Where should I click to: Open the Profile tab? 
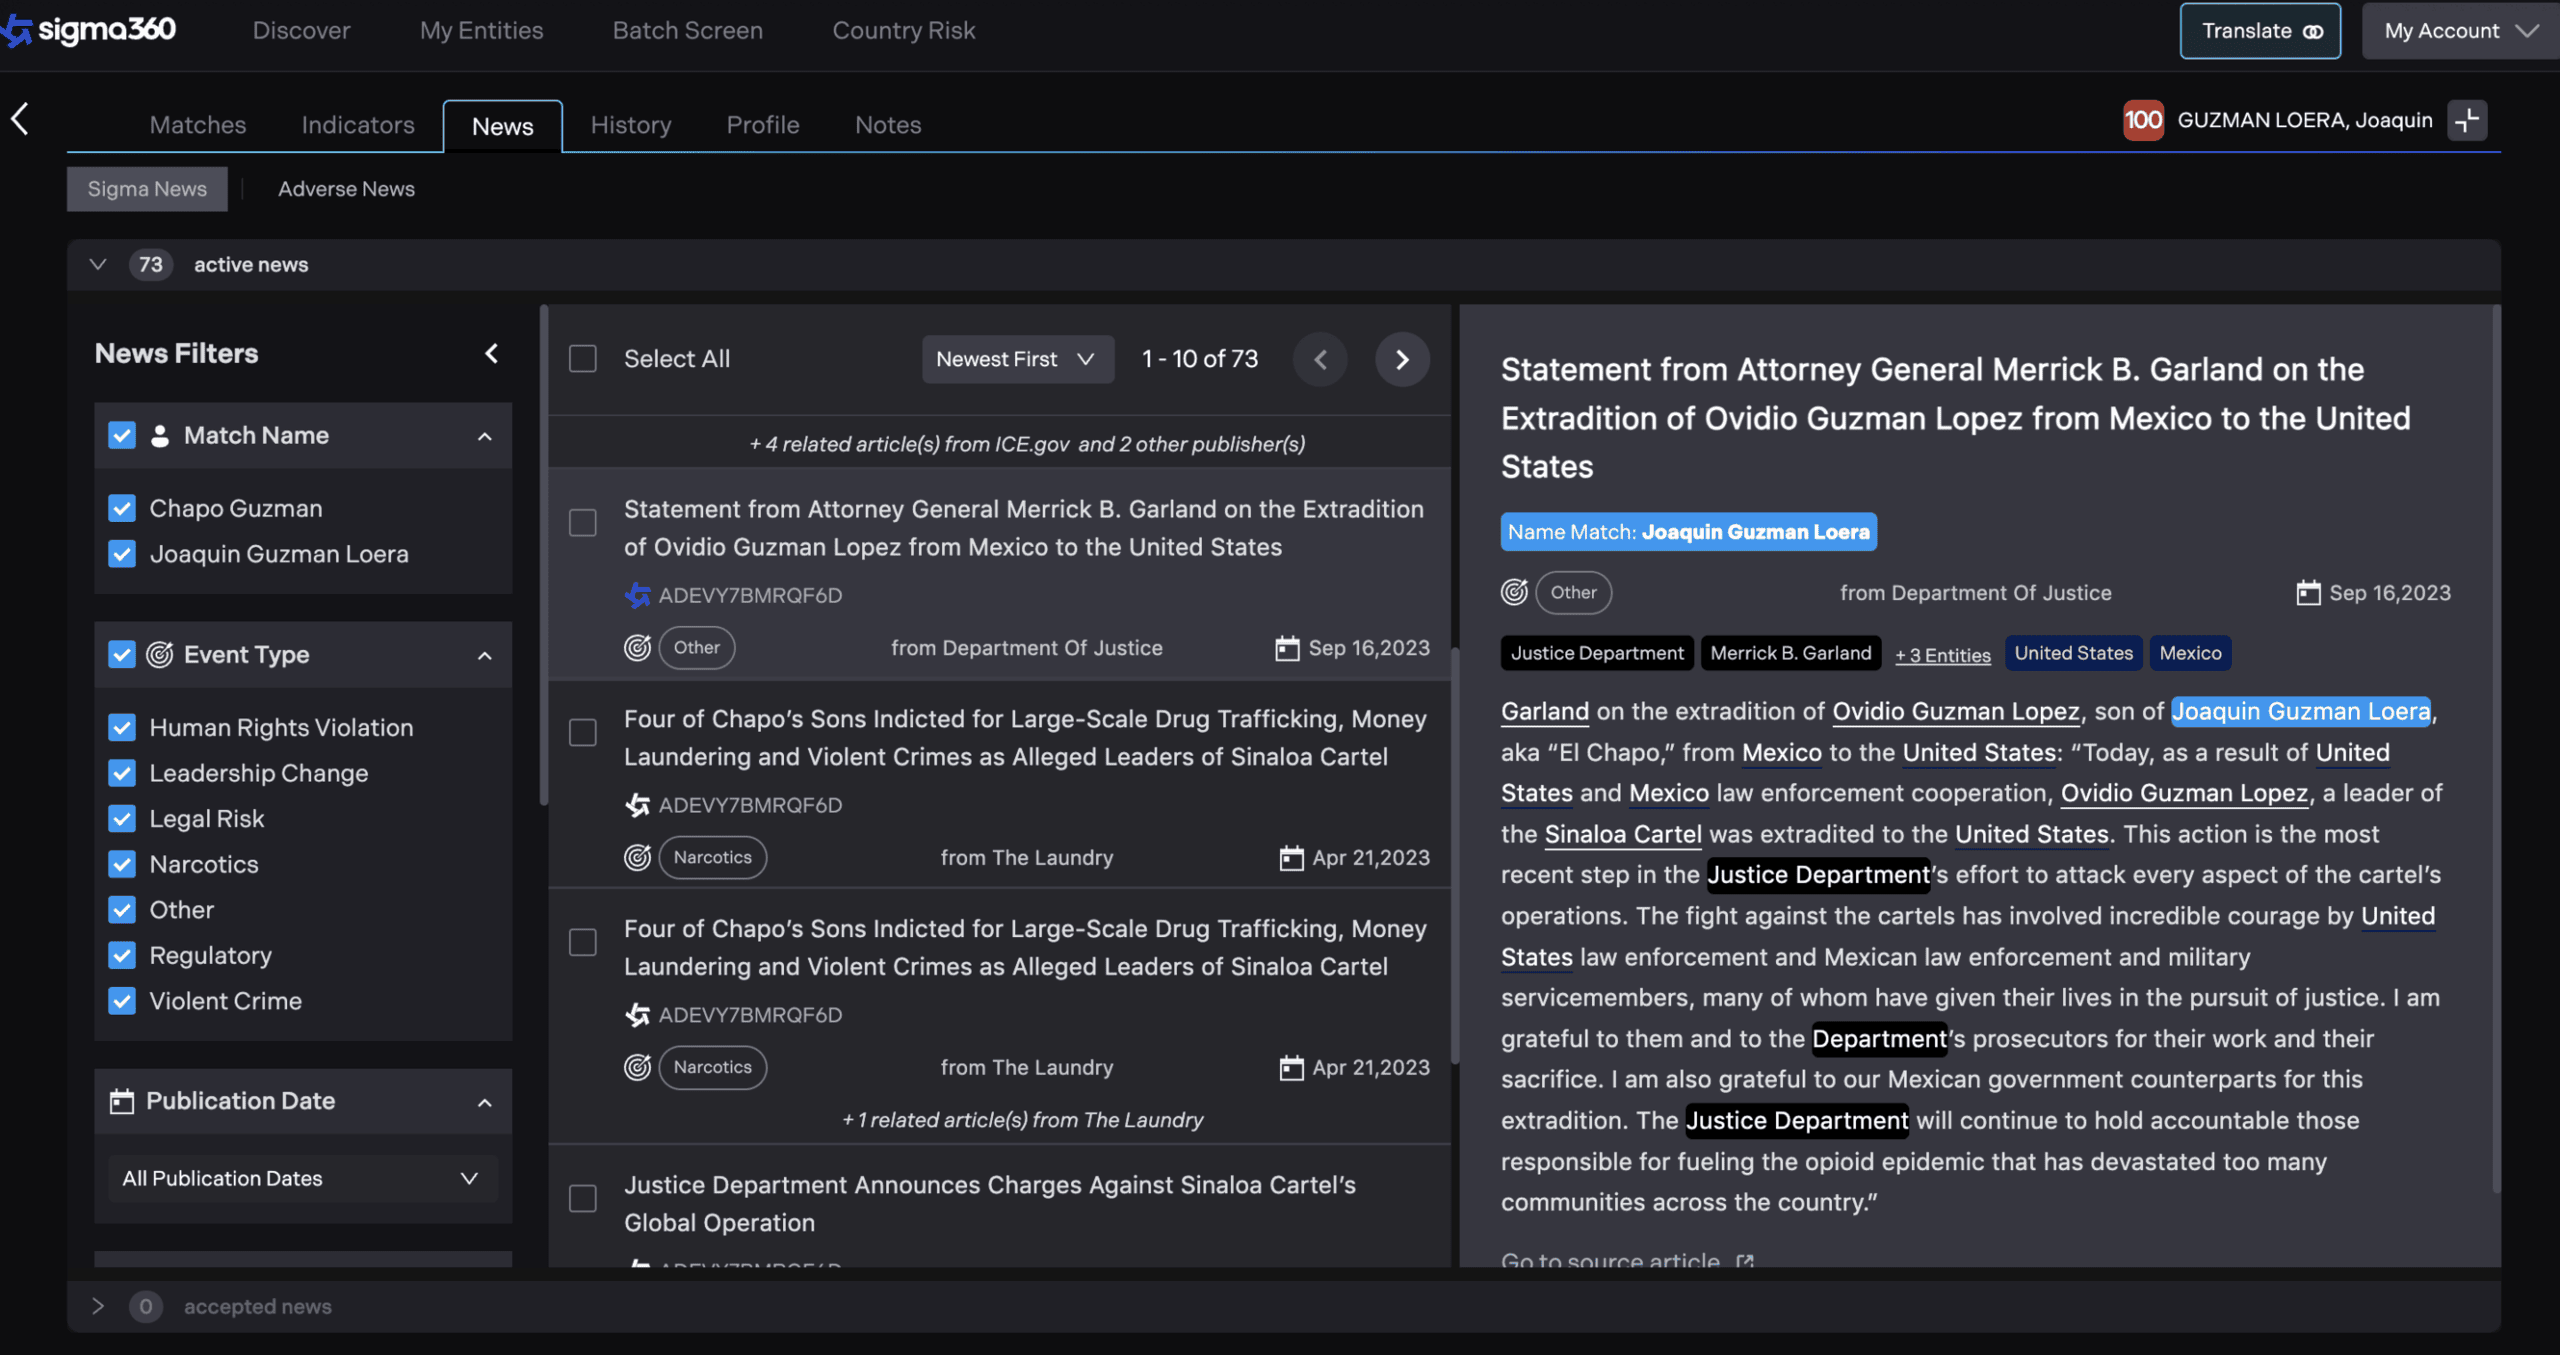pos(763,125)
